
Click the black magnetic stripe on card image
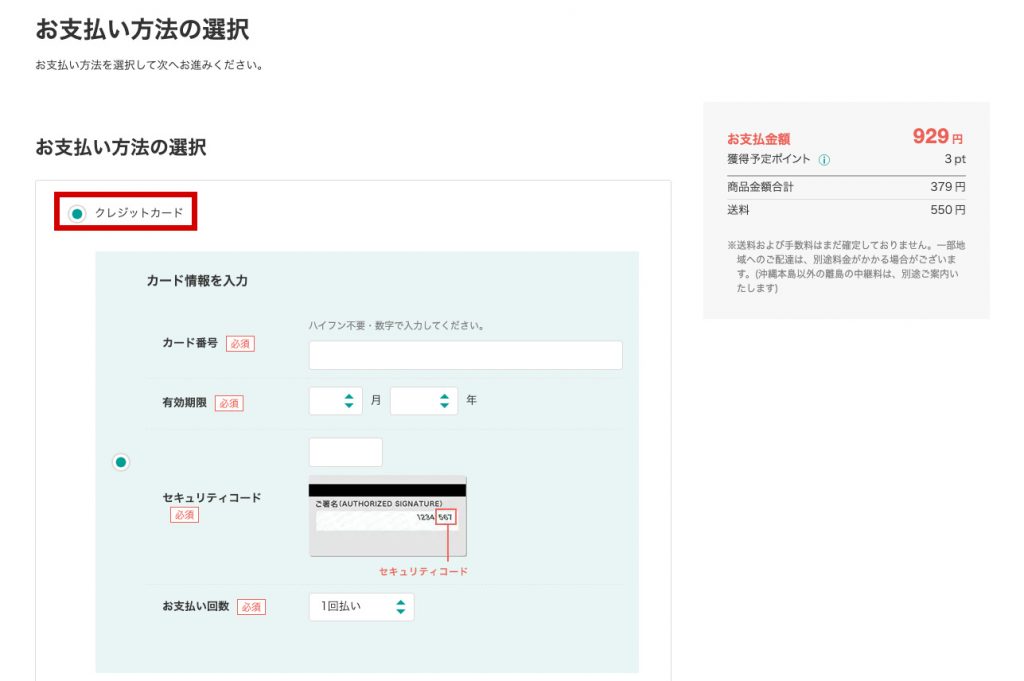pos(387,490)
